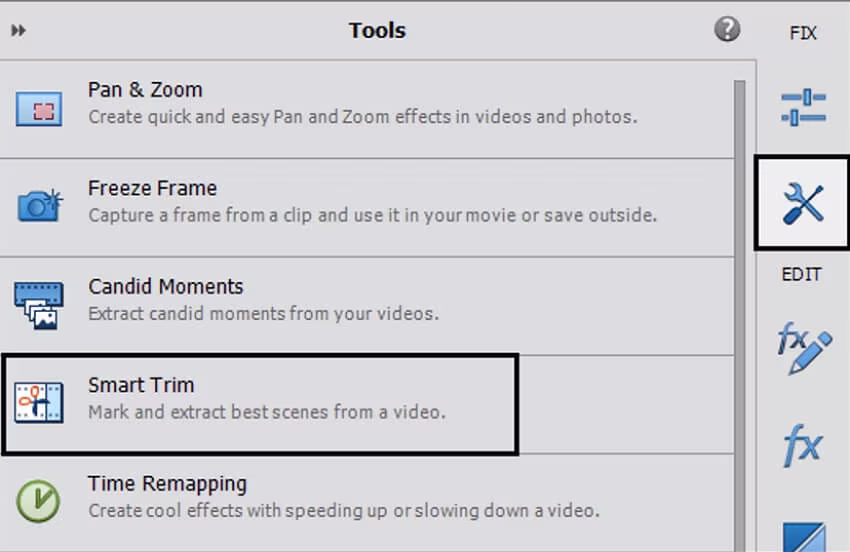Click the EDIT section label
850x552 pixels.
click(x=802, y=274)
